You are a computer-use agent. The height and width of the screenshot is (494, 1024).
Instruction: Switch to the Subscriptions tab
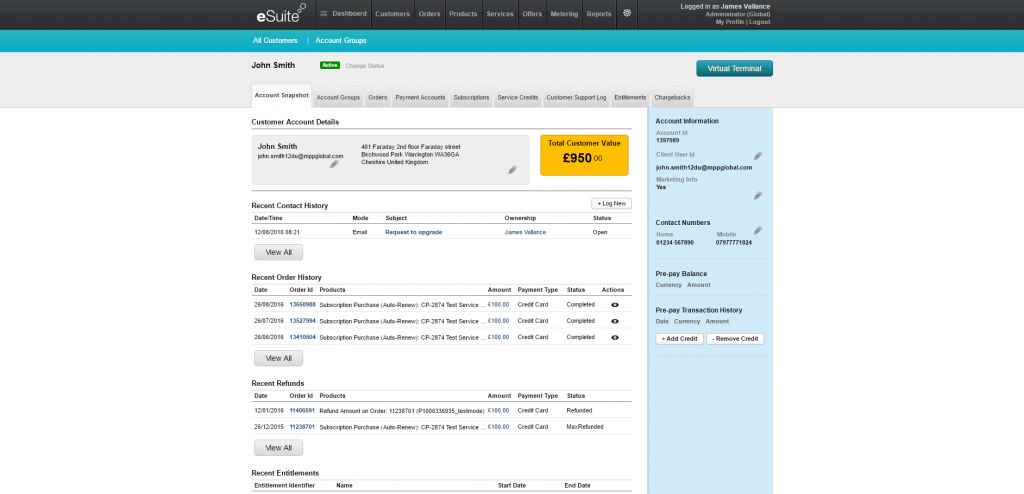(471, 98)
